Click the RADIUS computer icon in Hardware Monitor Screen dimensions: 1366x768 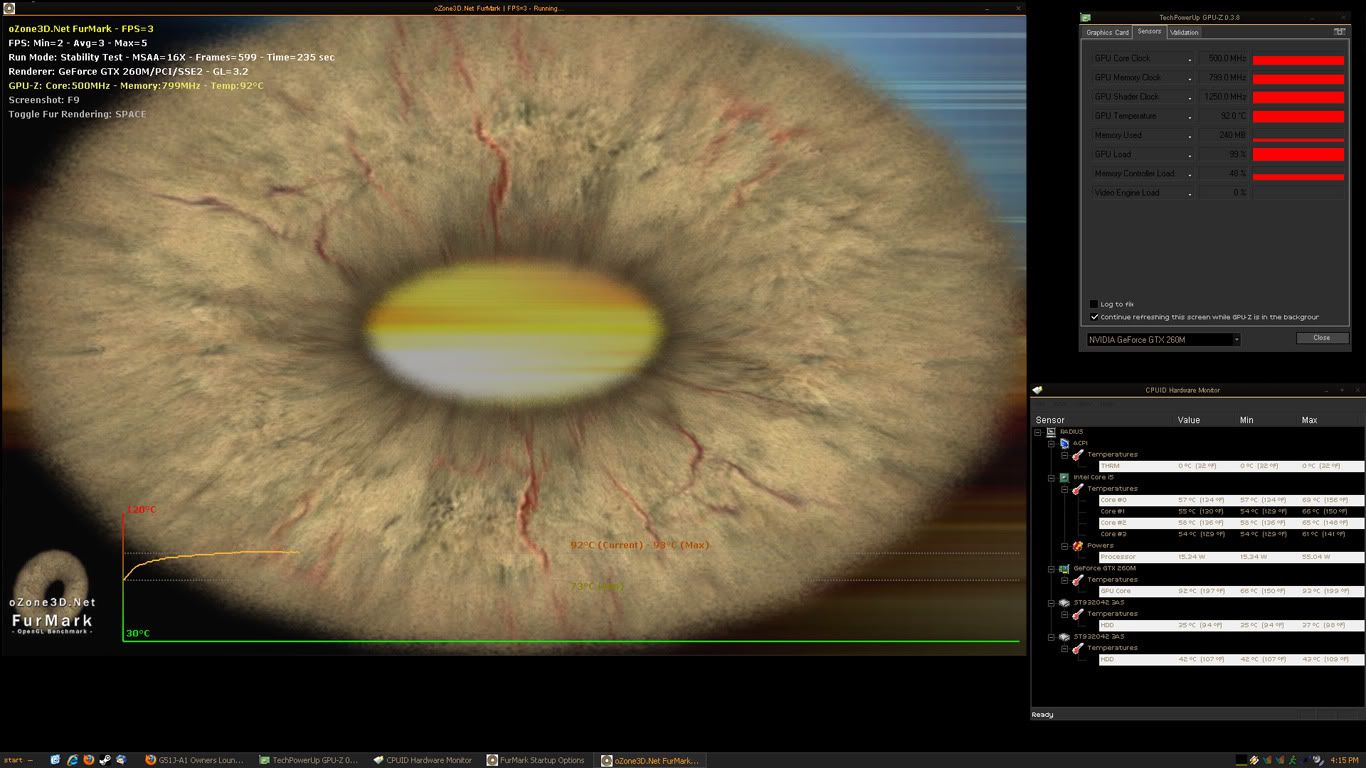(x=1051, y=432)
